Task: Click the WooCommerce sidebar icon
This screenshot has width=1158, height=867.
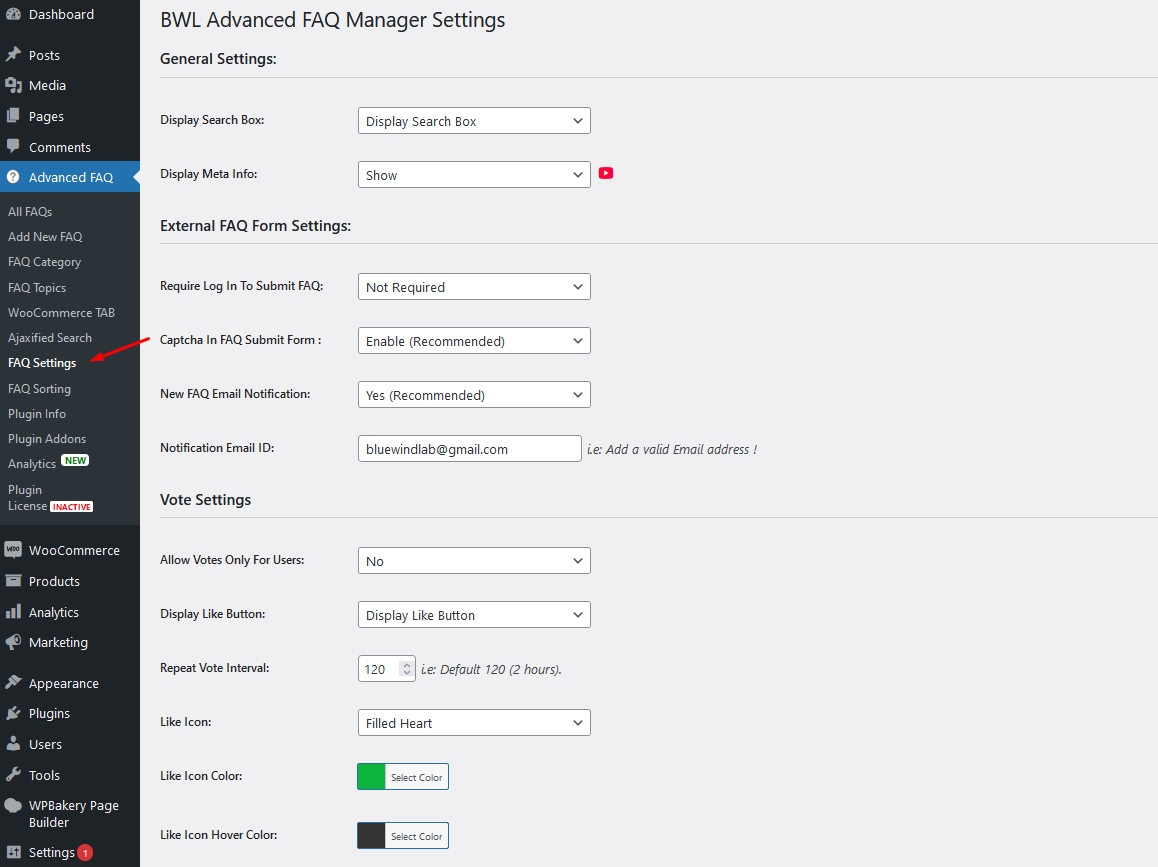Action: click(x=14, y=549)
